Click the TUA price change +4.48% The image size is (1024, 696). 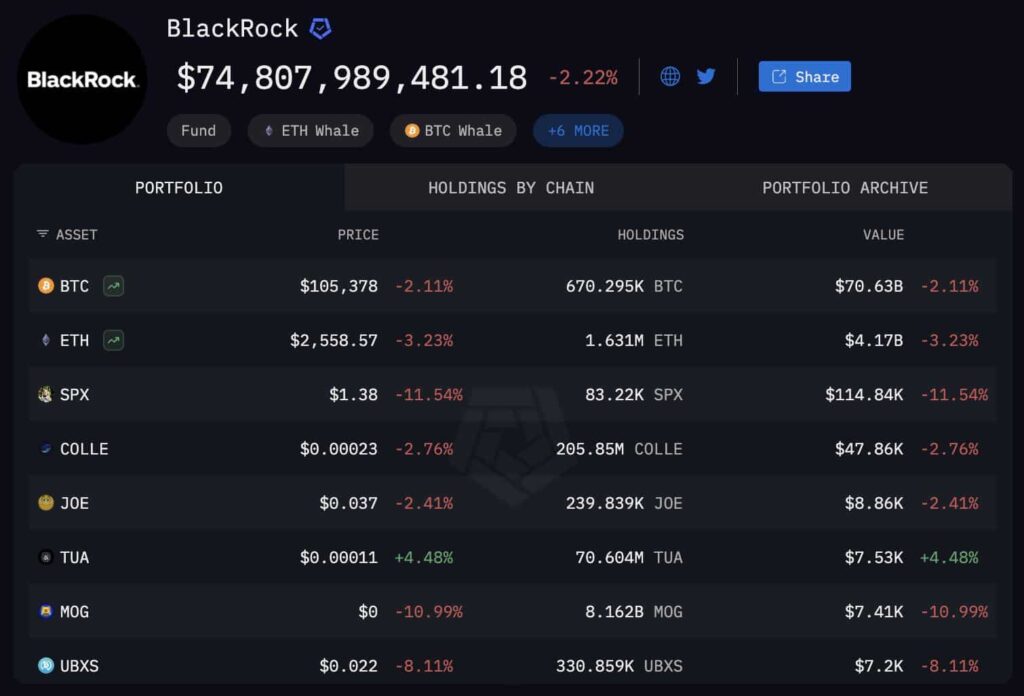tap(424, 557)
